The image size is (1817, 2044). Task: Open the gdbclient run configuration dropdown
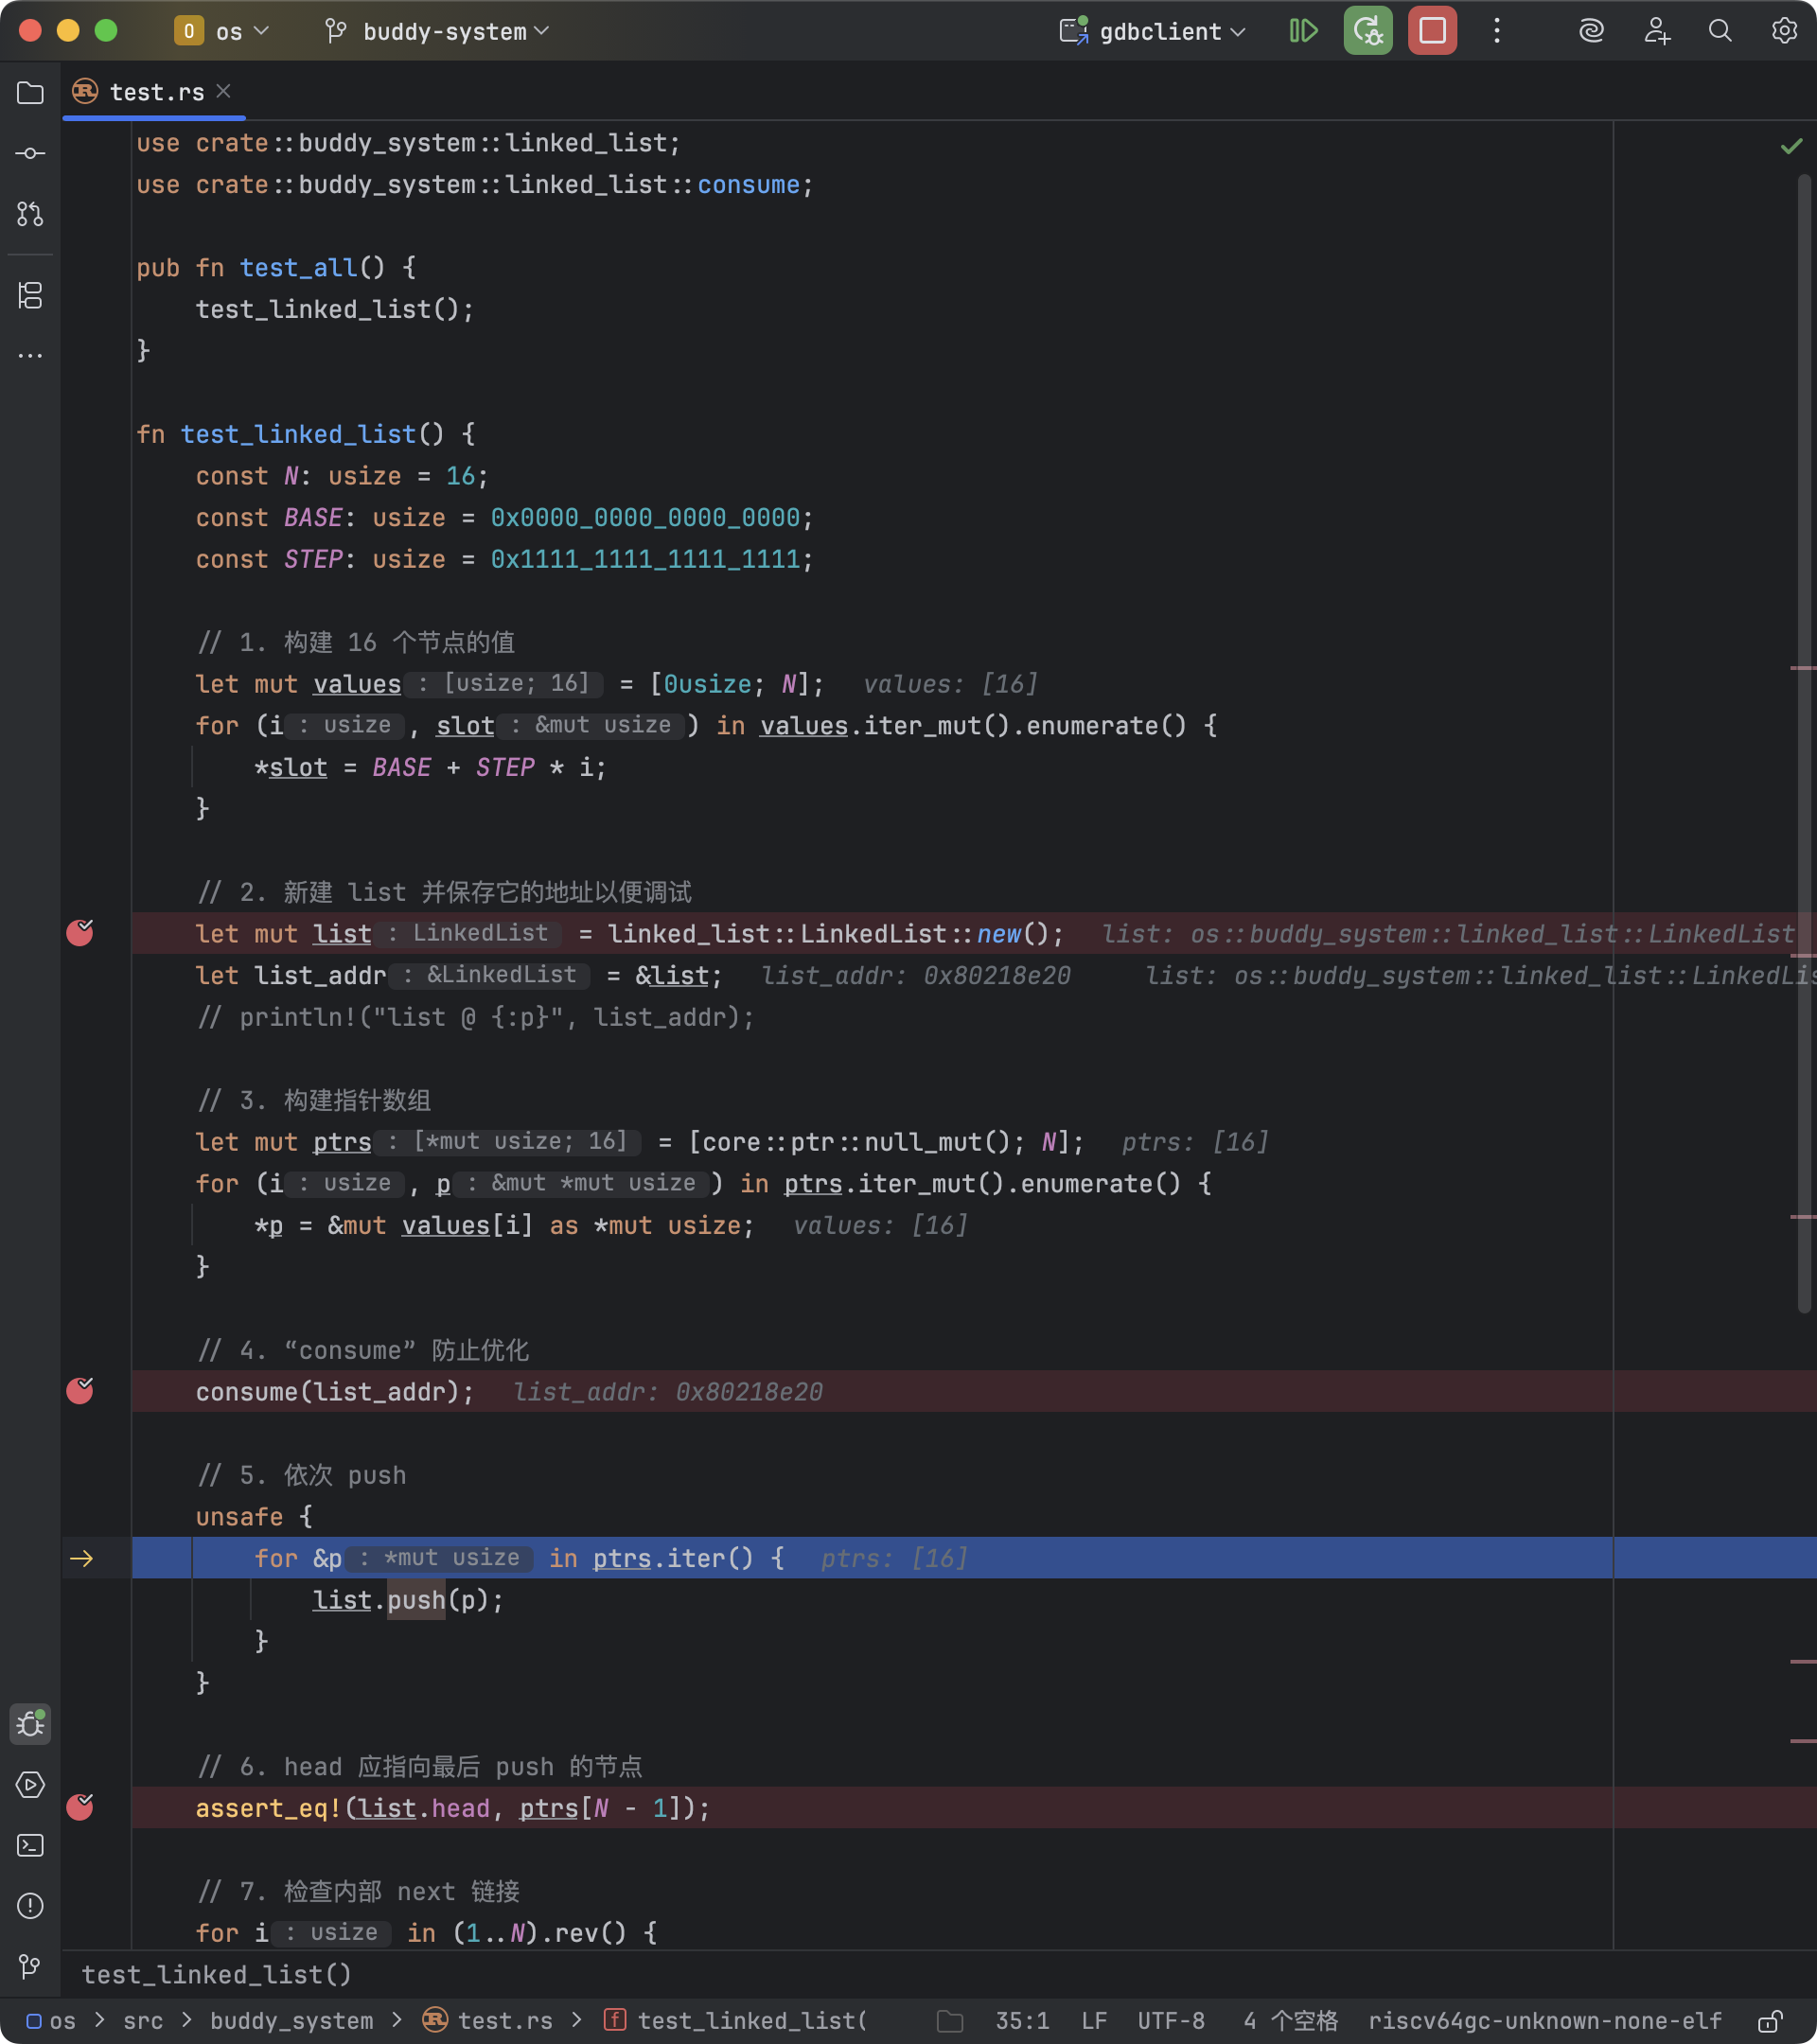click(1154, 31)
